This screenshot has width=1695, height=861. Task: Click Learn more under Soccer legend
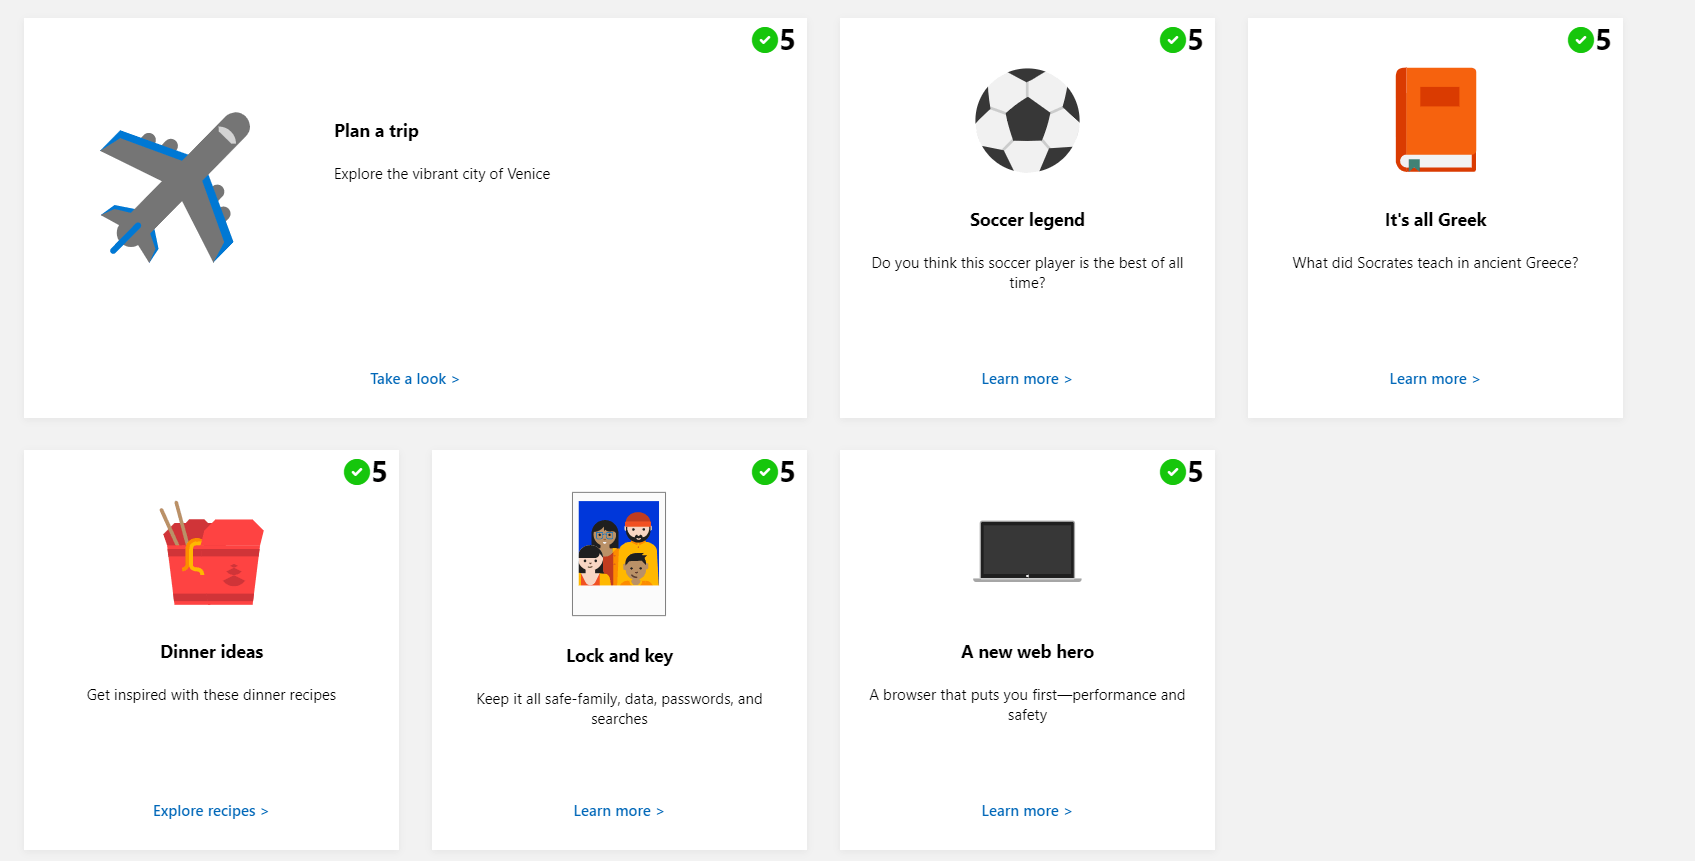(x=1026, y=378)
